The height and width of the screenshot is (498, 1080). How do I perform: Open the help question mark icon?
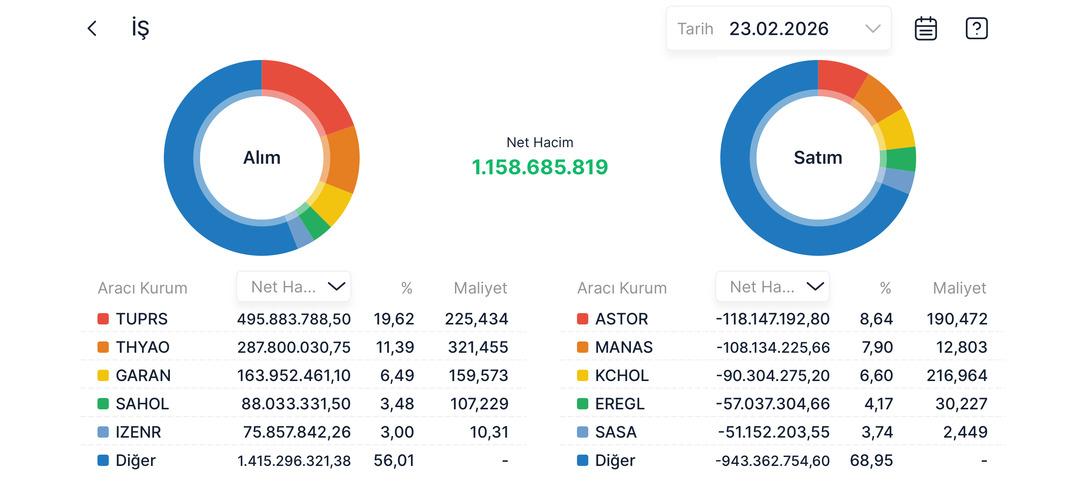(976, 29)
